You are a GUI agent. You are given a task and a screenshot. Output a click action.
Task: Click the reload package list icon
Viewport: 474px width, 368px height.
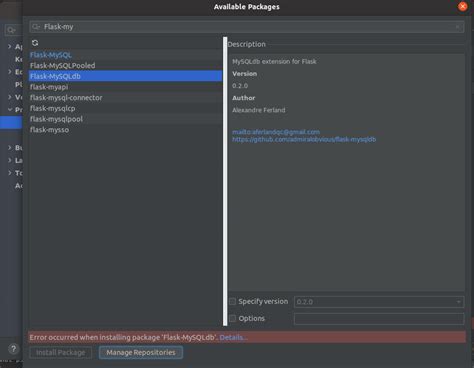(x=35, y=43)
